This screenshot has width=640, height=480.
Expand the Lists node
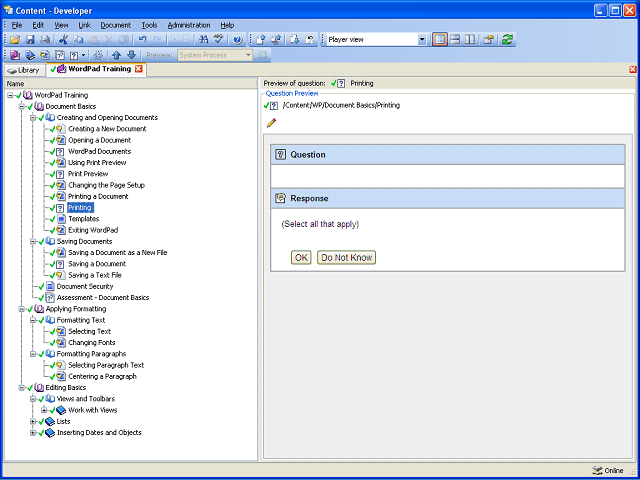click(33, 422)
